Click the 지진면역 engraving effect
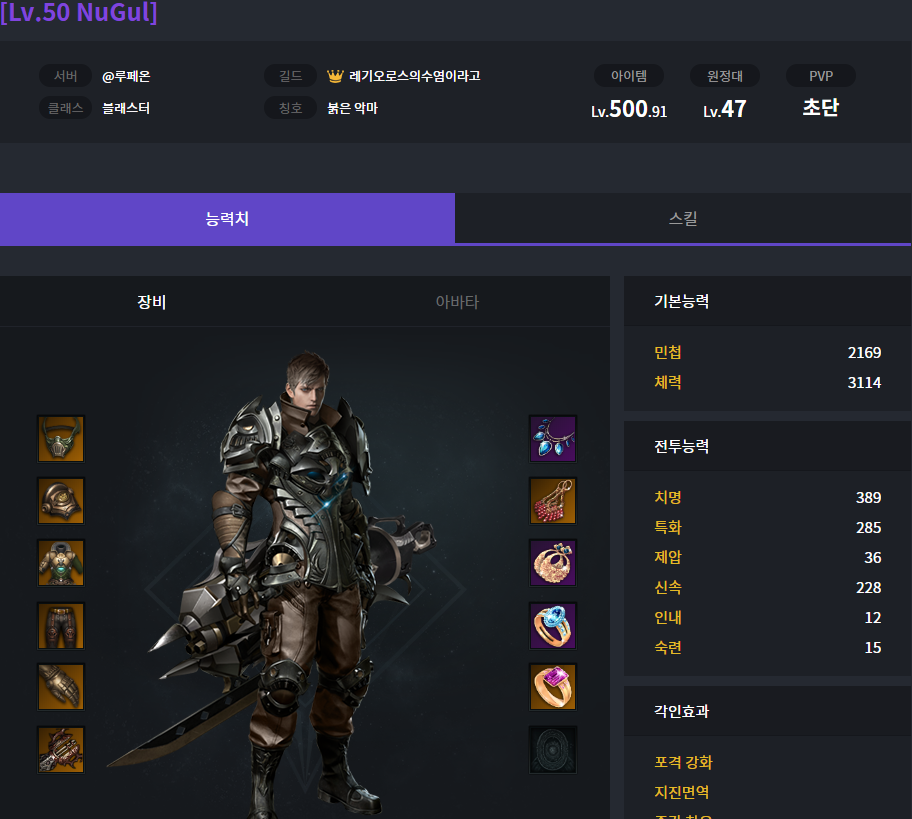Screen dimensions: 912x819 [x=682, y=792]
